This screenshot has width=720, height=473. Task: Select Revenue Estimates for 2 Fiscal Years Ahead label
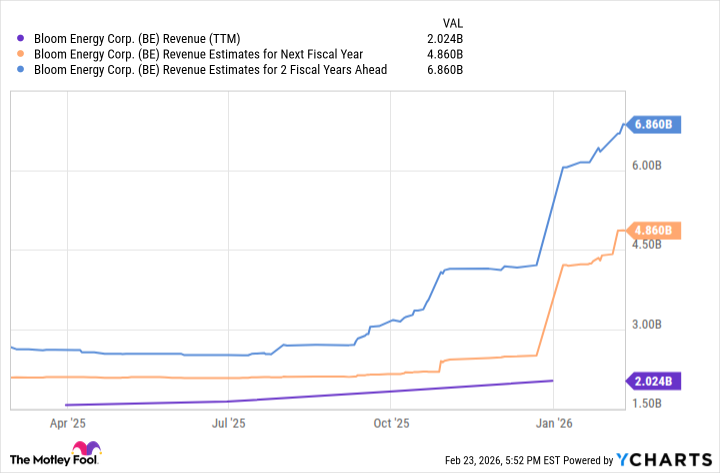(210, 70)
